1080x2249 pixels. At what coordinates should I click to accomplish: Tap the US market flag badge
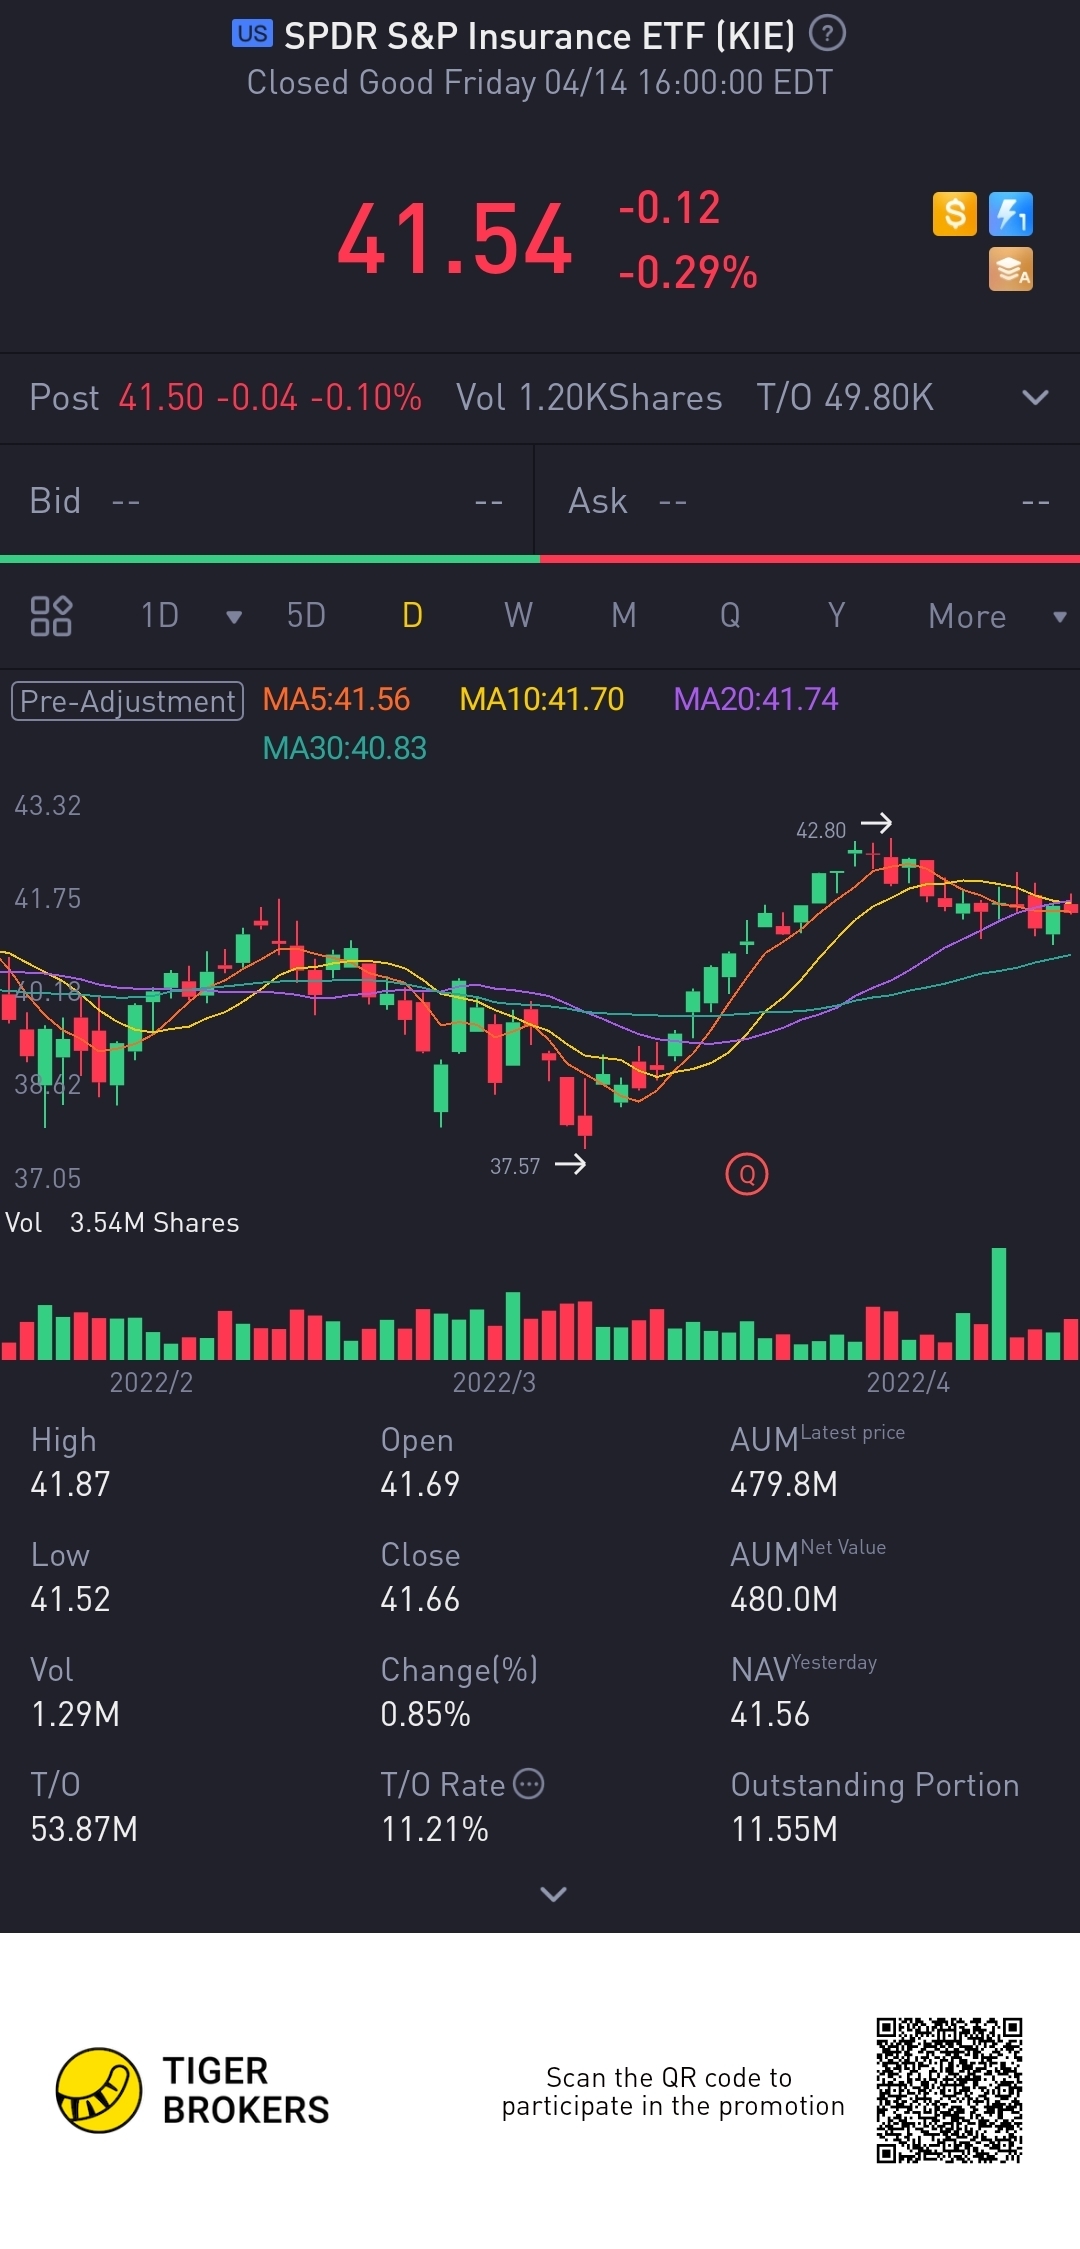point(252,34)
